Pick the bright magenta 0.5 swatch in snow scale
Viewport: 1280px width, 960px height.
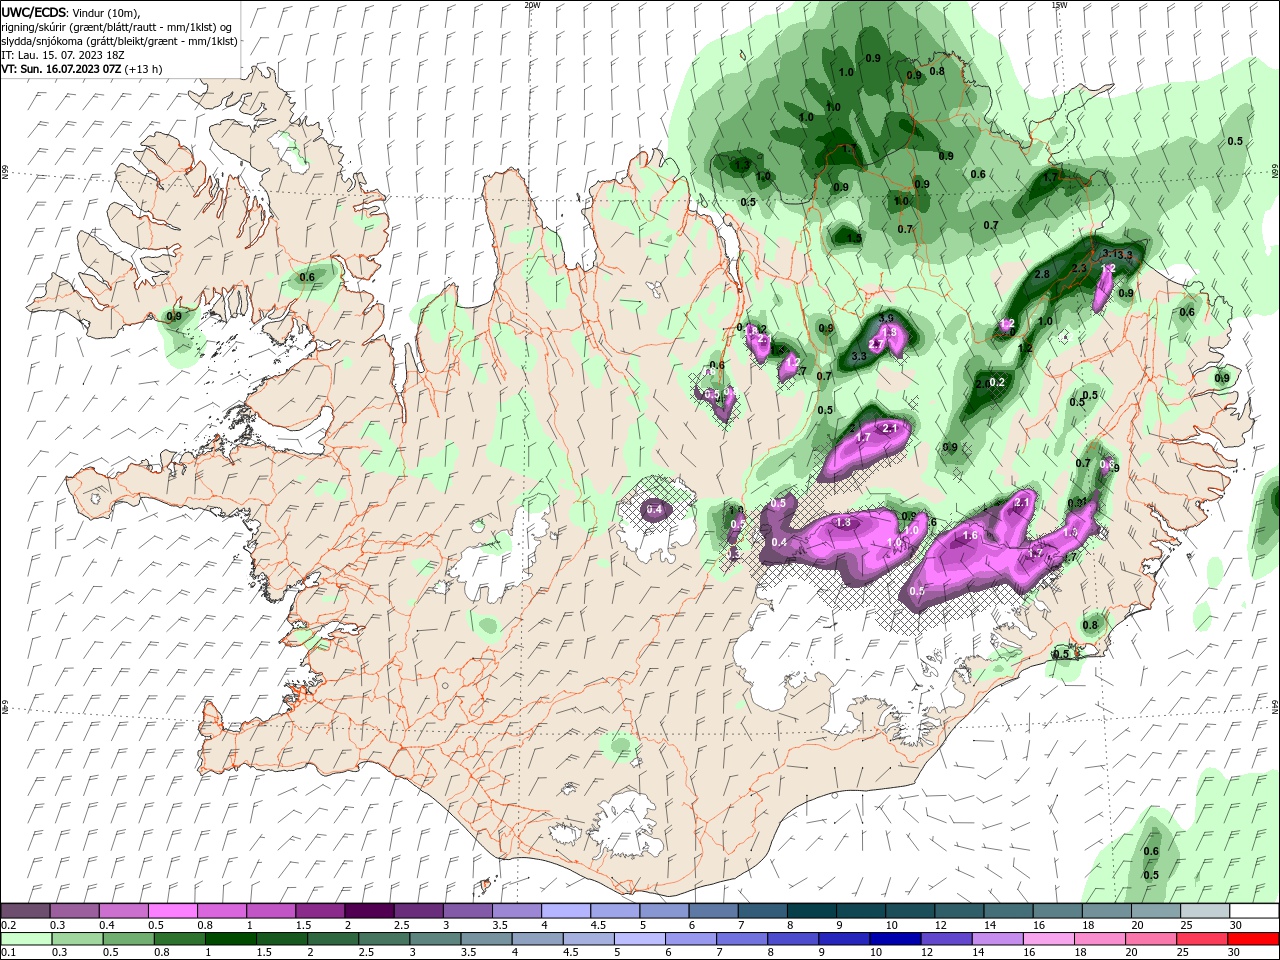pyautogui.click(x=173, y=911)
